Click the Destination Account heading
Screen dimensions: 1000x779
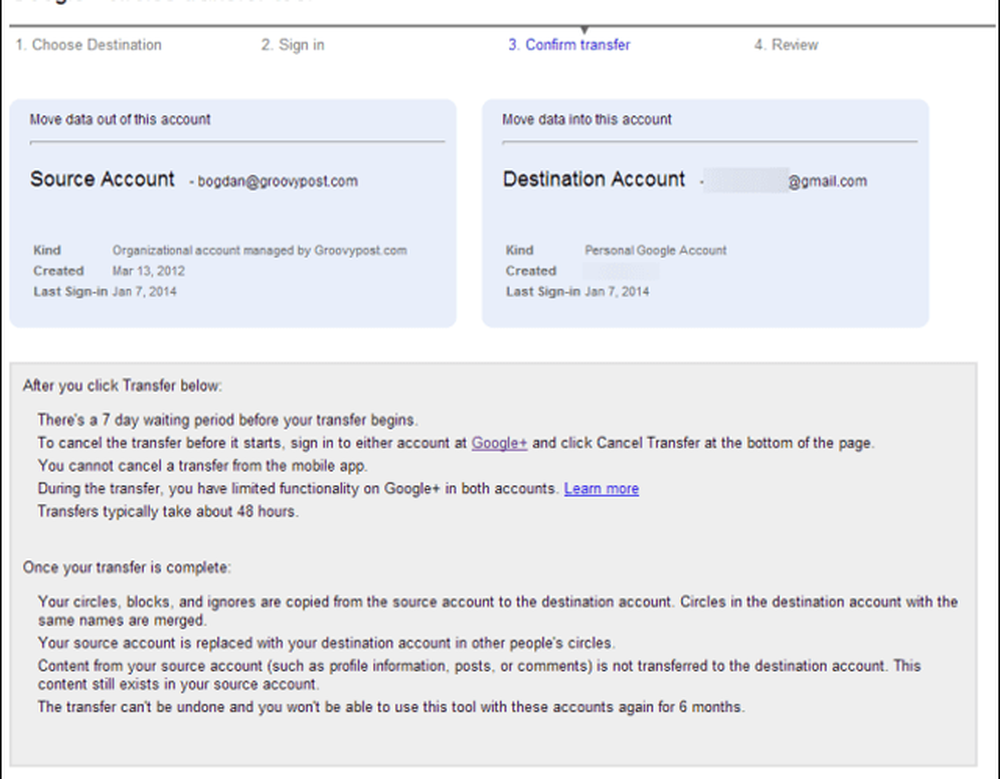[x=594, y=180]
